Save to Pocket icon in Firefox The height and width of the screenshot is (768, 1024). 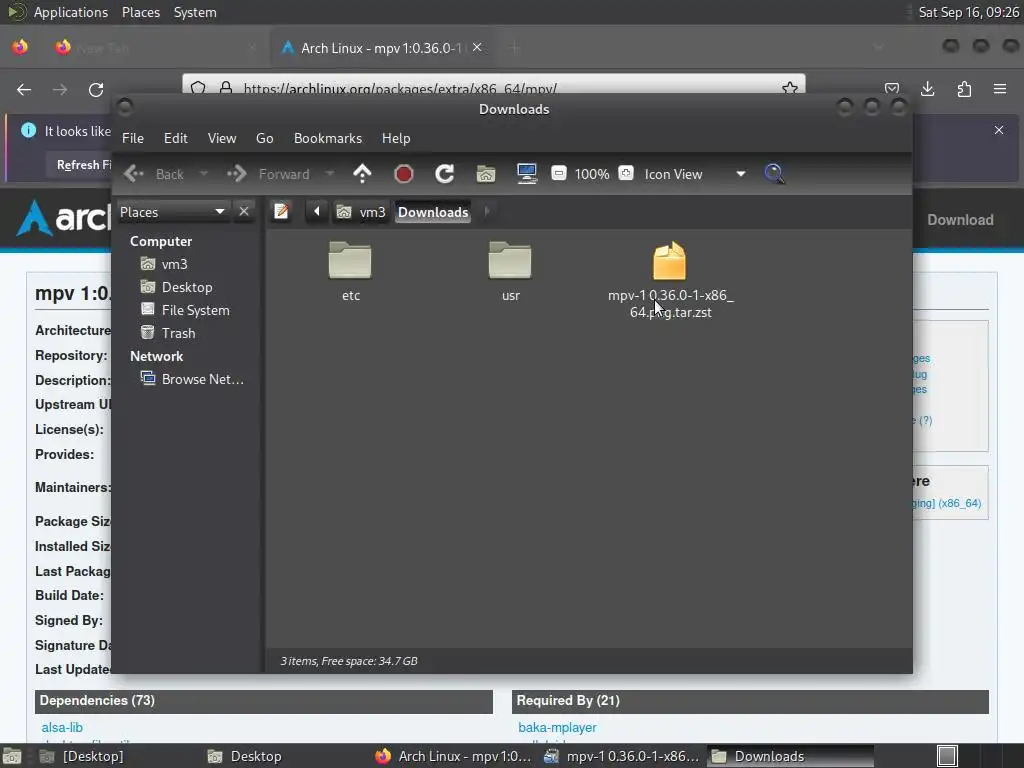tap(891, 88)
